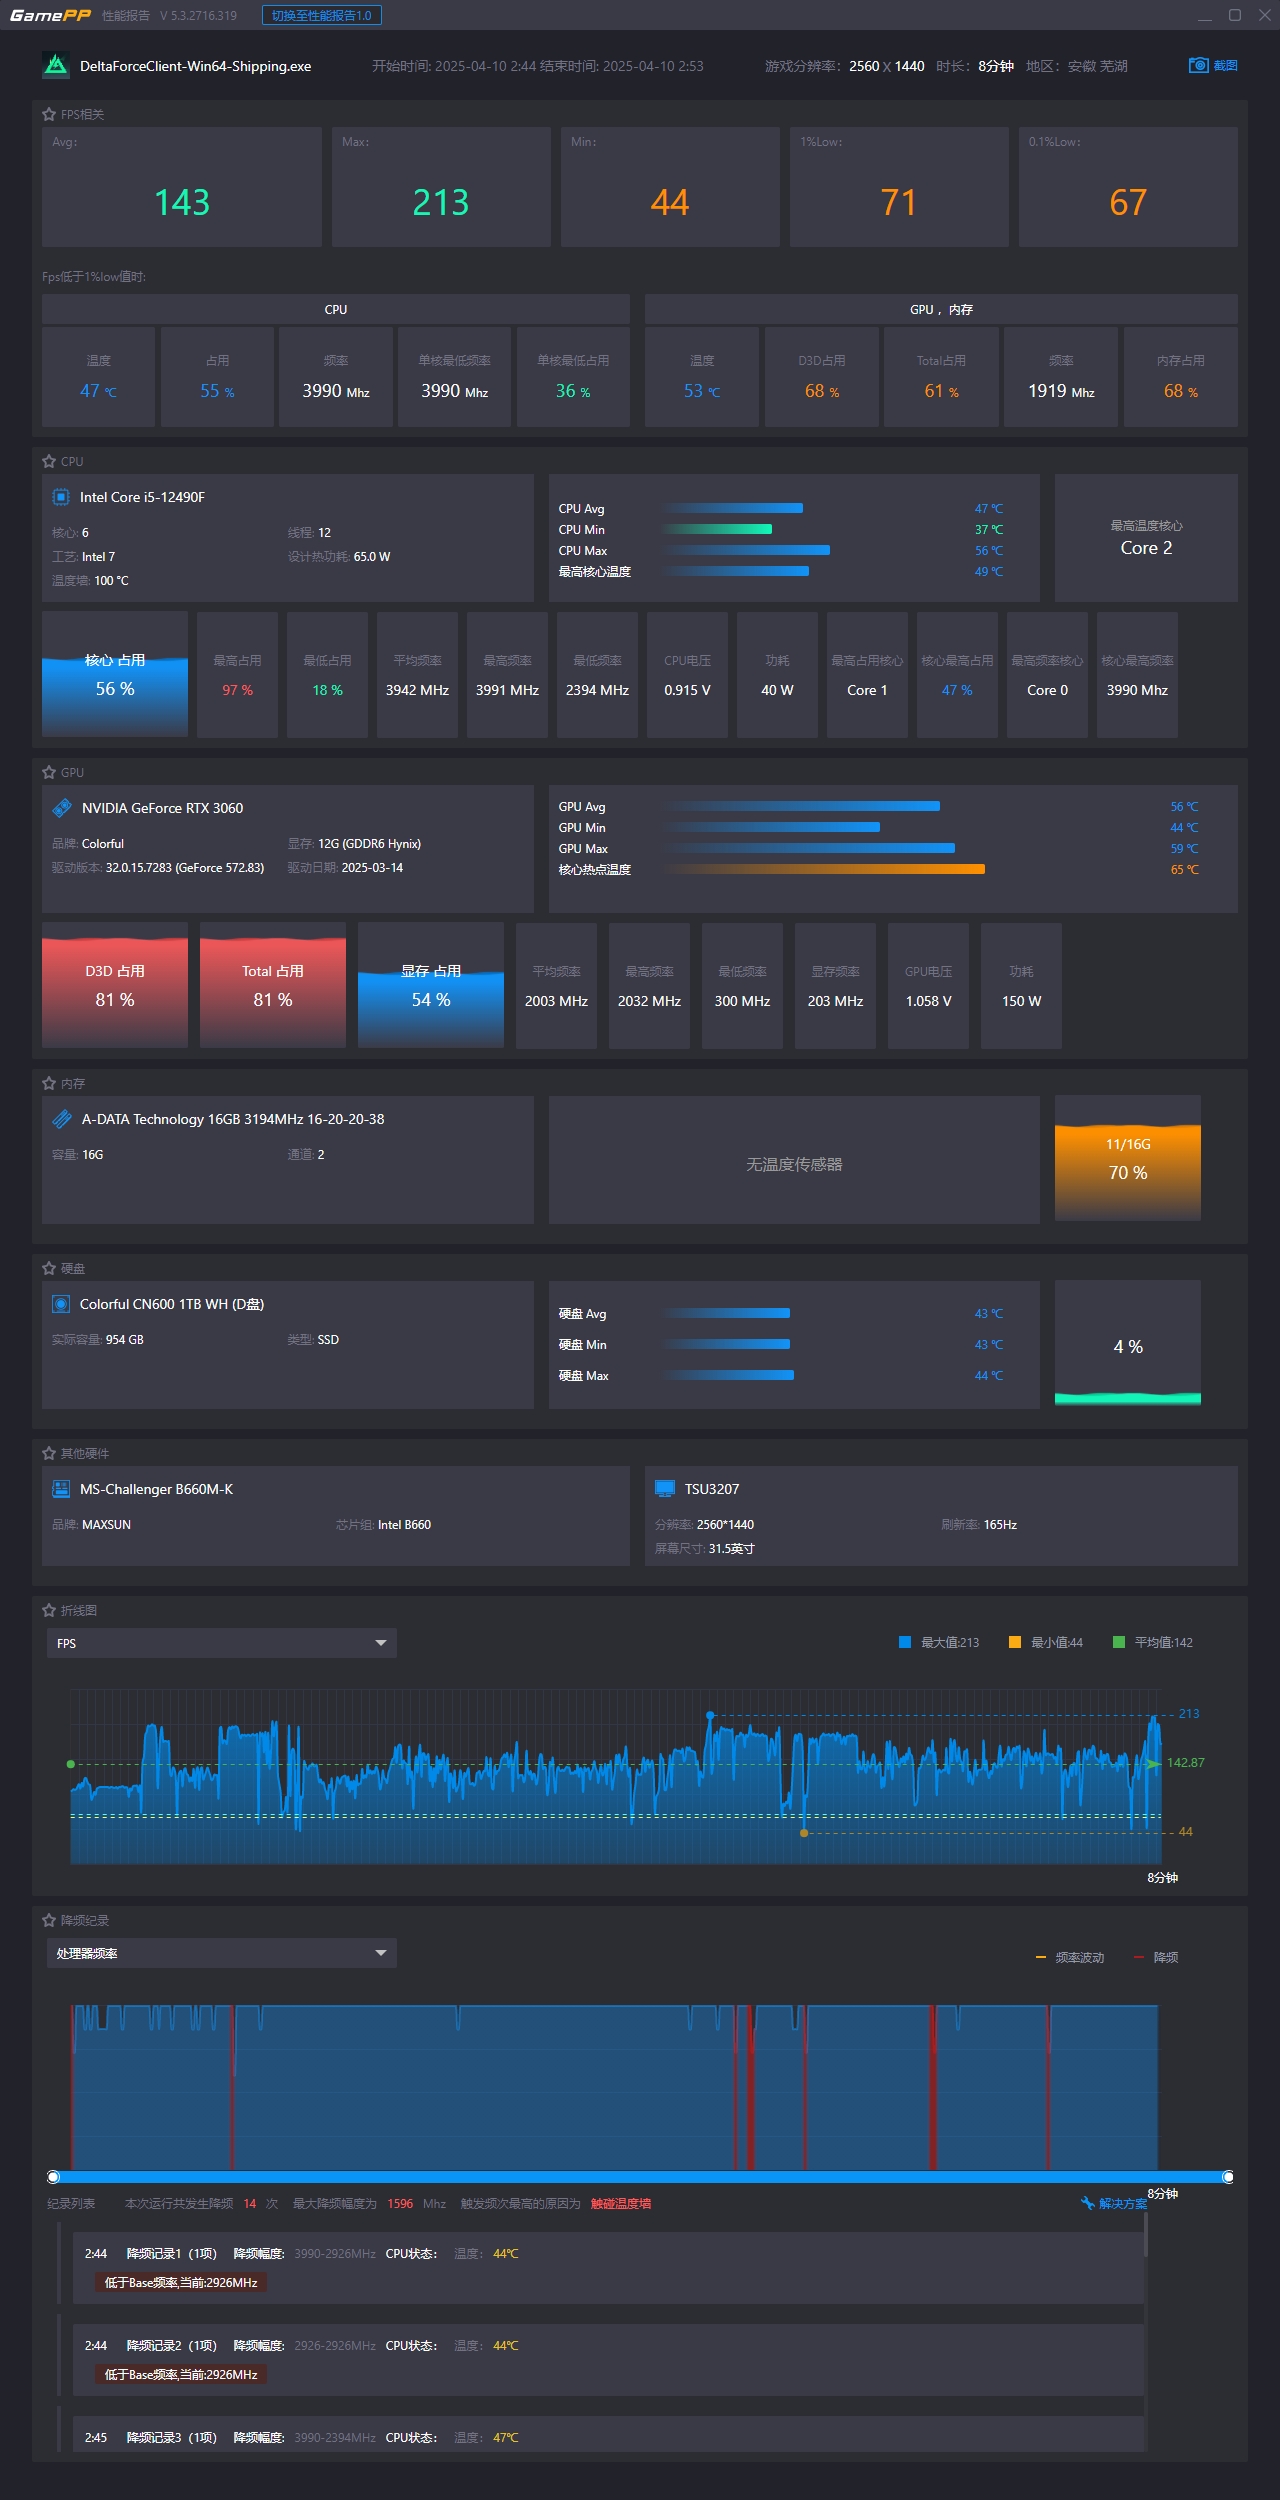The height and width of the screenshot is (2500, 1280).
Task: Click the Intel Core i5-12490F chip icon
Action: point(61,498)
